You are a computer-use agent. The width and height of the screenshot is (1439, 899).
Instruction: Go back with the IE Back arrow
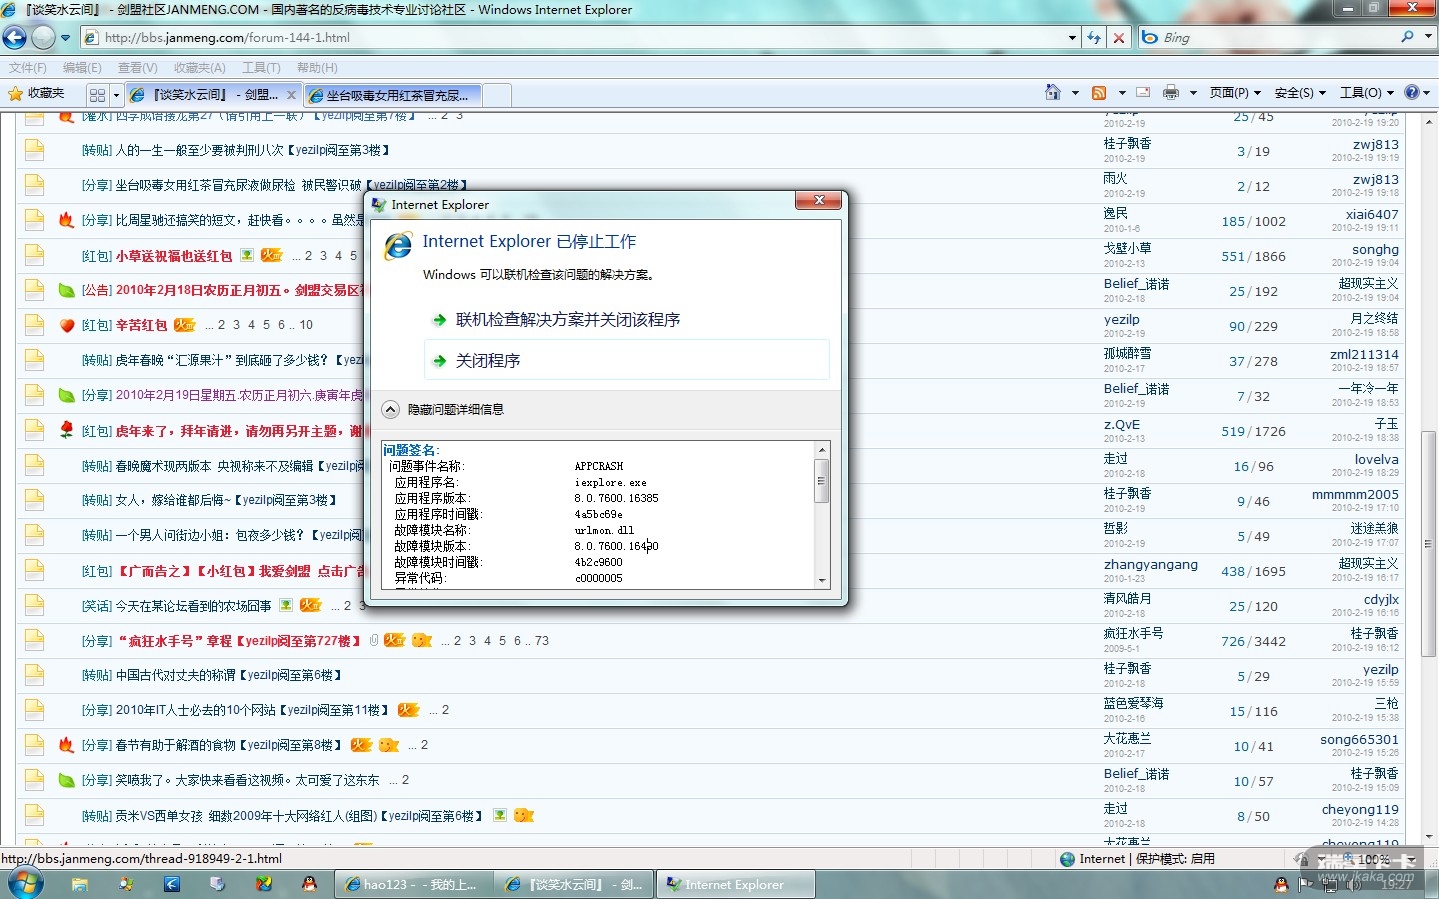[x=15, y=38]
